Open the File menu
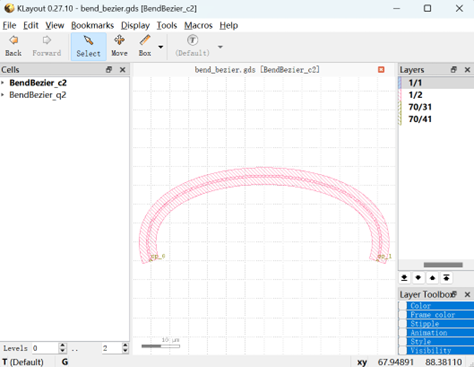Screen dimensions: 474x367 click(x=9, y=25)
